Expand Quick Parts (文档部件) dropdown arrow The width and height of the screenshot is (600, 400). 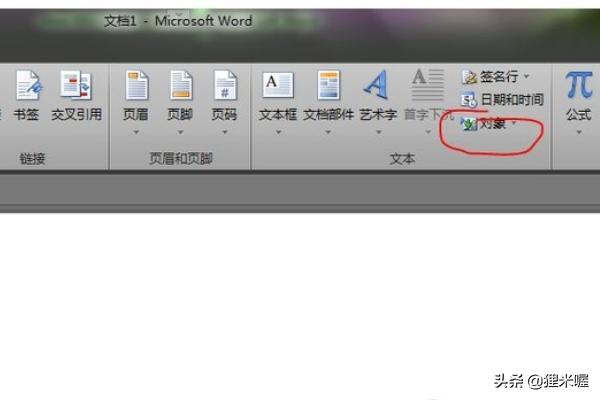click(328, 132)
